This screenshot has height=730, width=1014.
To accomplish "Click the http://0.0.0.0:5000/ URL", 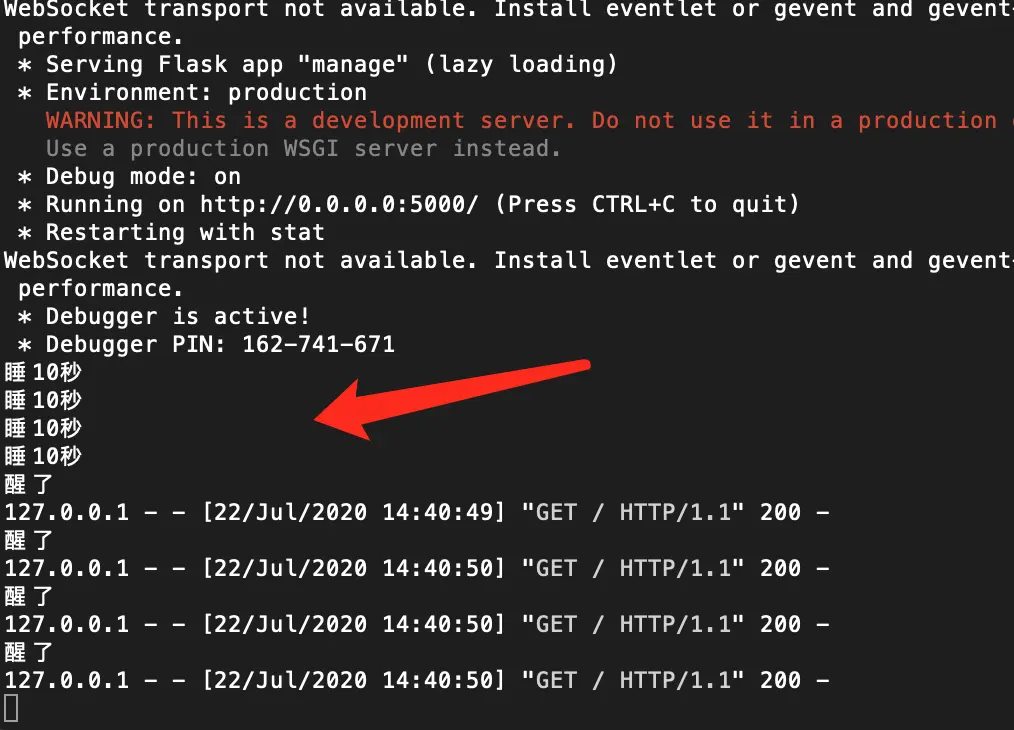I will point(340,204).
